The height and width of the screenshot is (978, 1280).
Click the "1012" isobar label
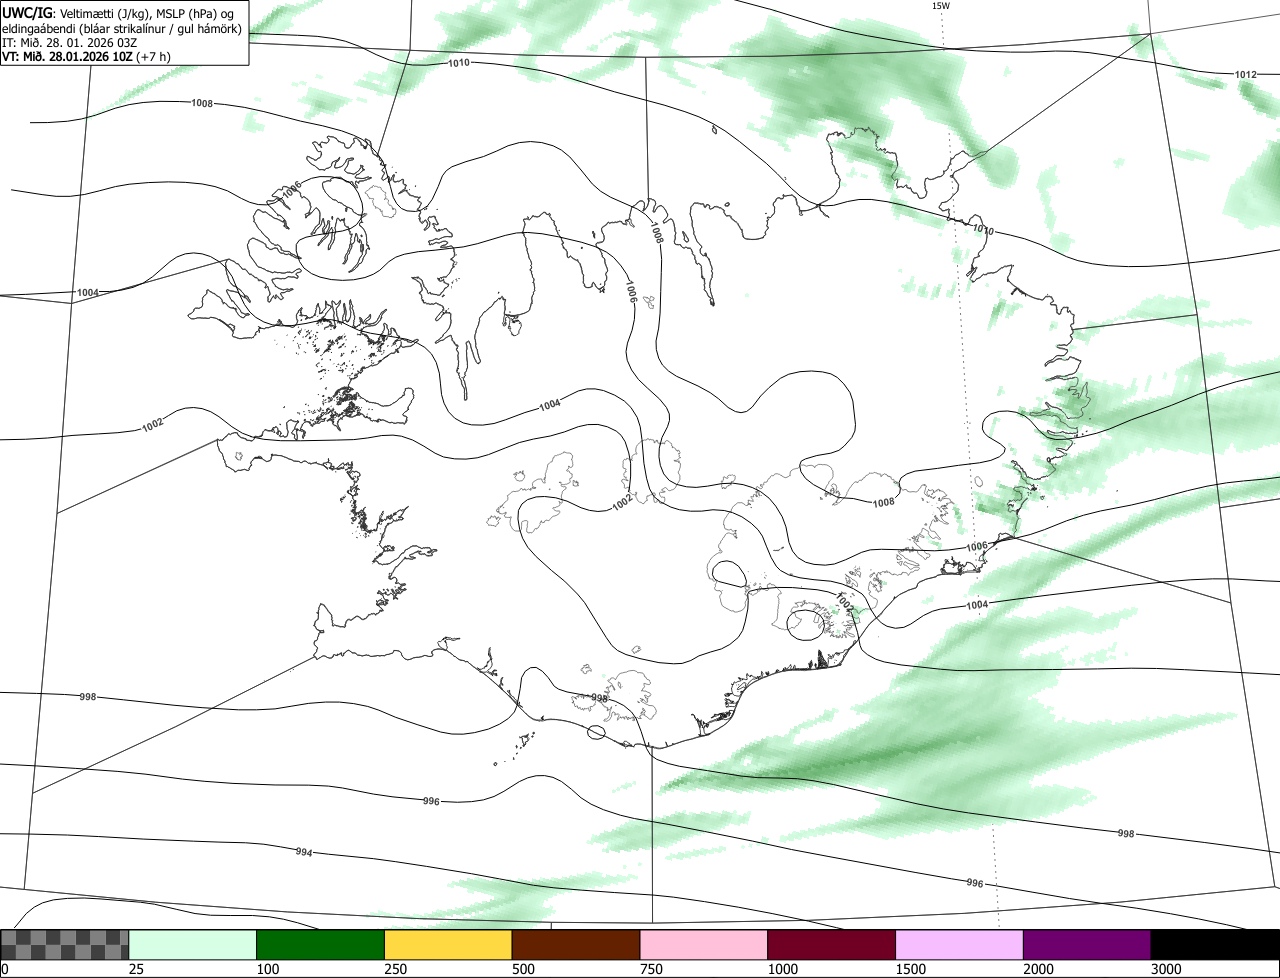1245,75
